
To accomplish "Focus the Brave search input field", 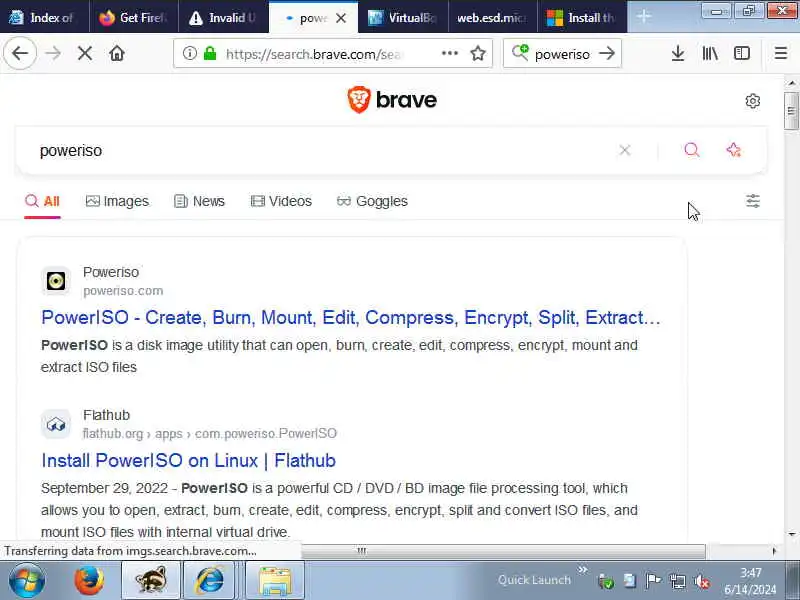I will click(x=327, y=151).
